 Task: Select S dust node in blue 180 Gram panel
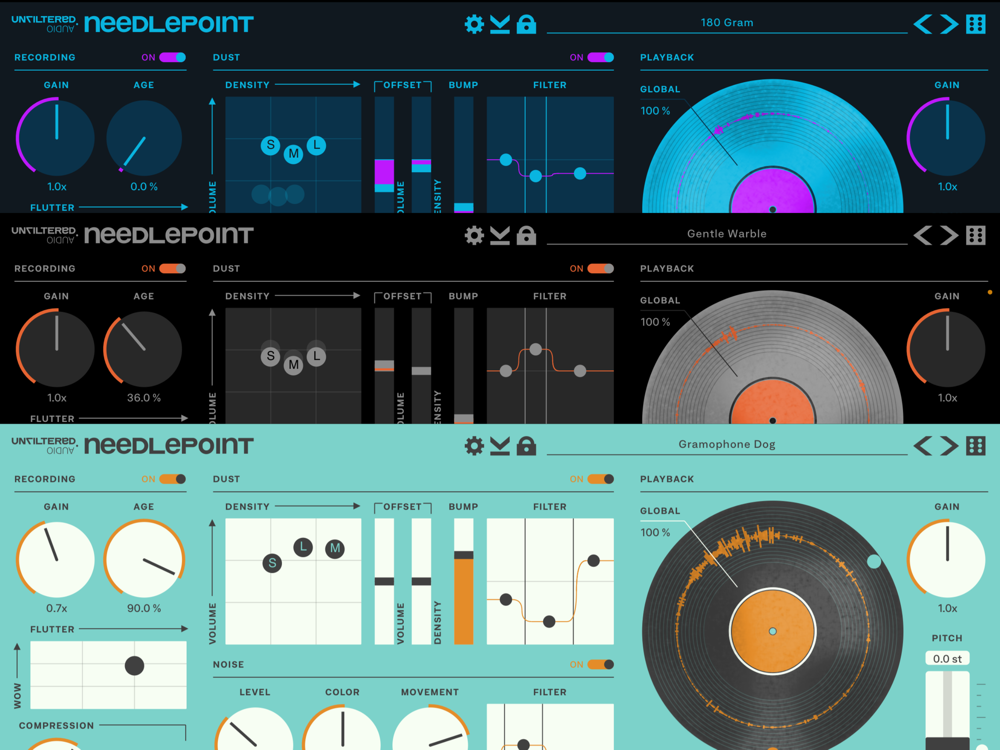[270, 145]
